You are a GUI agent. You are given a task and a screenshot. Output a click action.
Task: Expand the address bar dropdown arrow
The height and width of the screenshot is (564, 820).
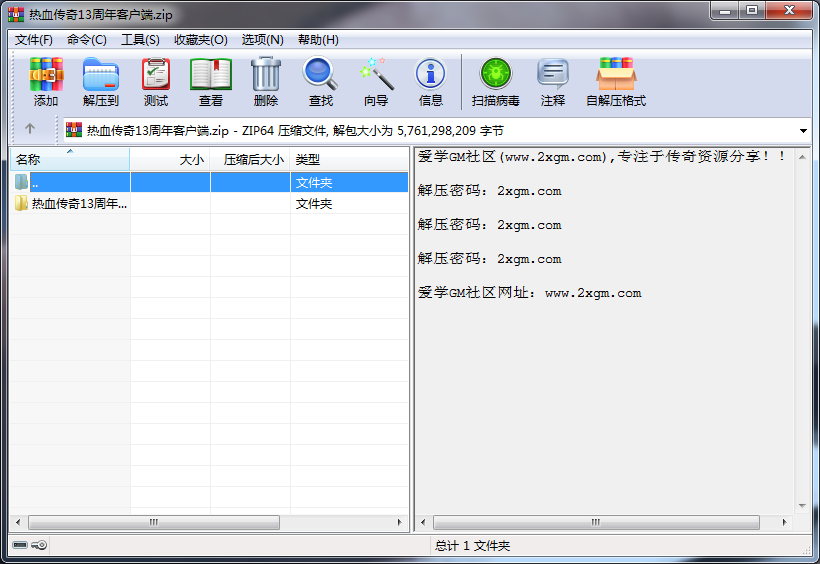click(803, 130)
